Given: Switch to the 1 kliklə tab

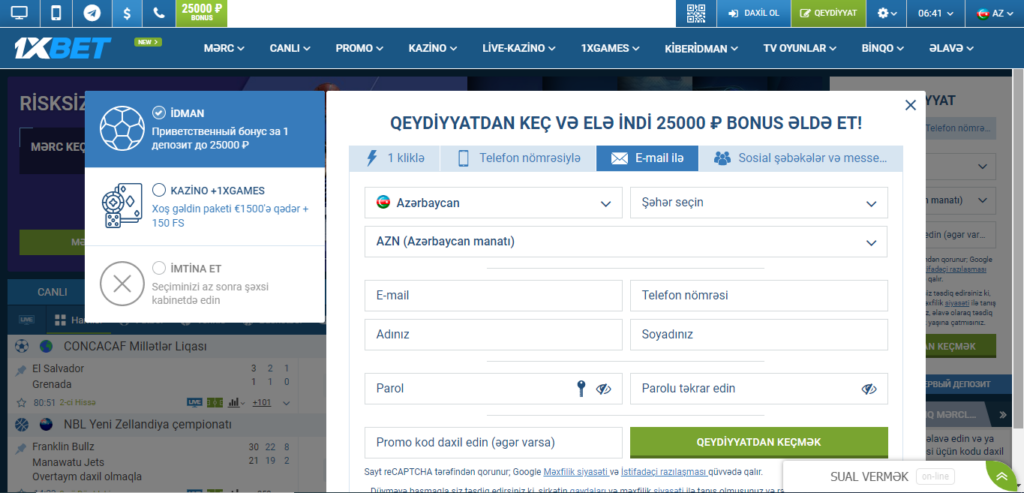Looking at the screenshot, I should click(x=394, y=158).
